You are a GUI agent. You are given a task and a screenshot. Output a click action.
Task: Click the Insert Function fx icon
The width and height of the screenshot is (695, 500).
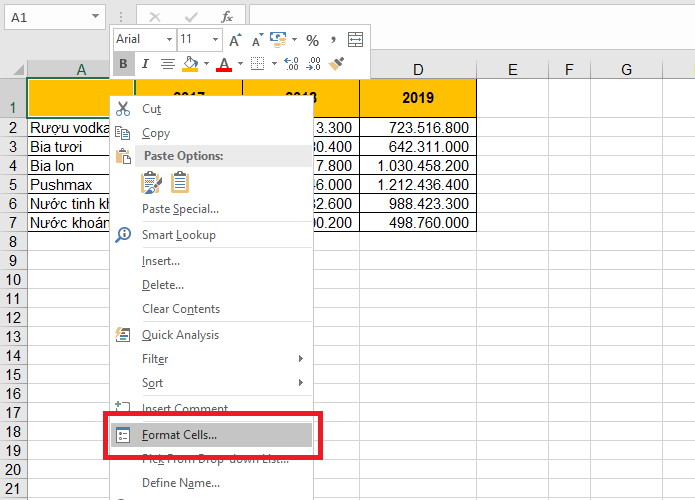(x=227, y=17)
